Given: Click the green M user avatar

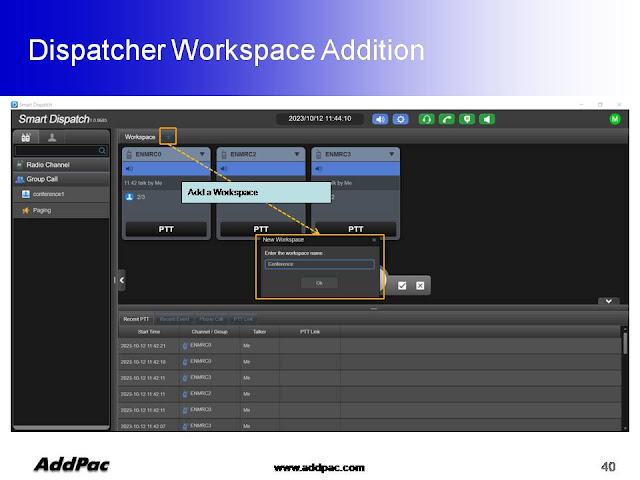Looking at the screenshot, I should (615, 119).
